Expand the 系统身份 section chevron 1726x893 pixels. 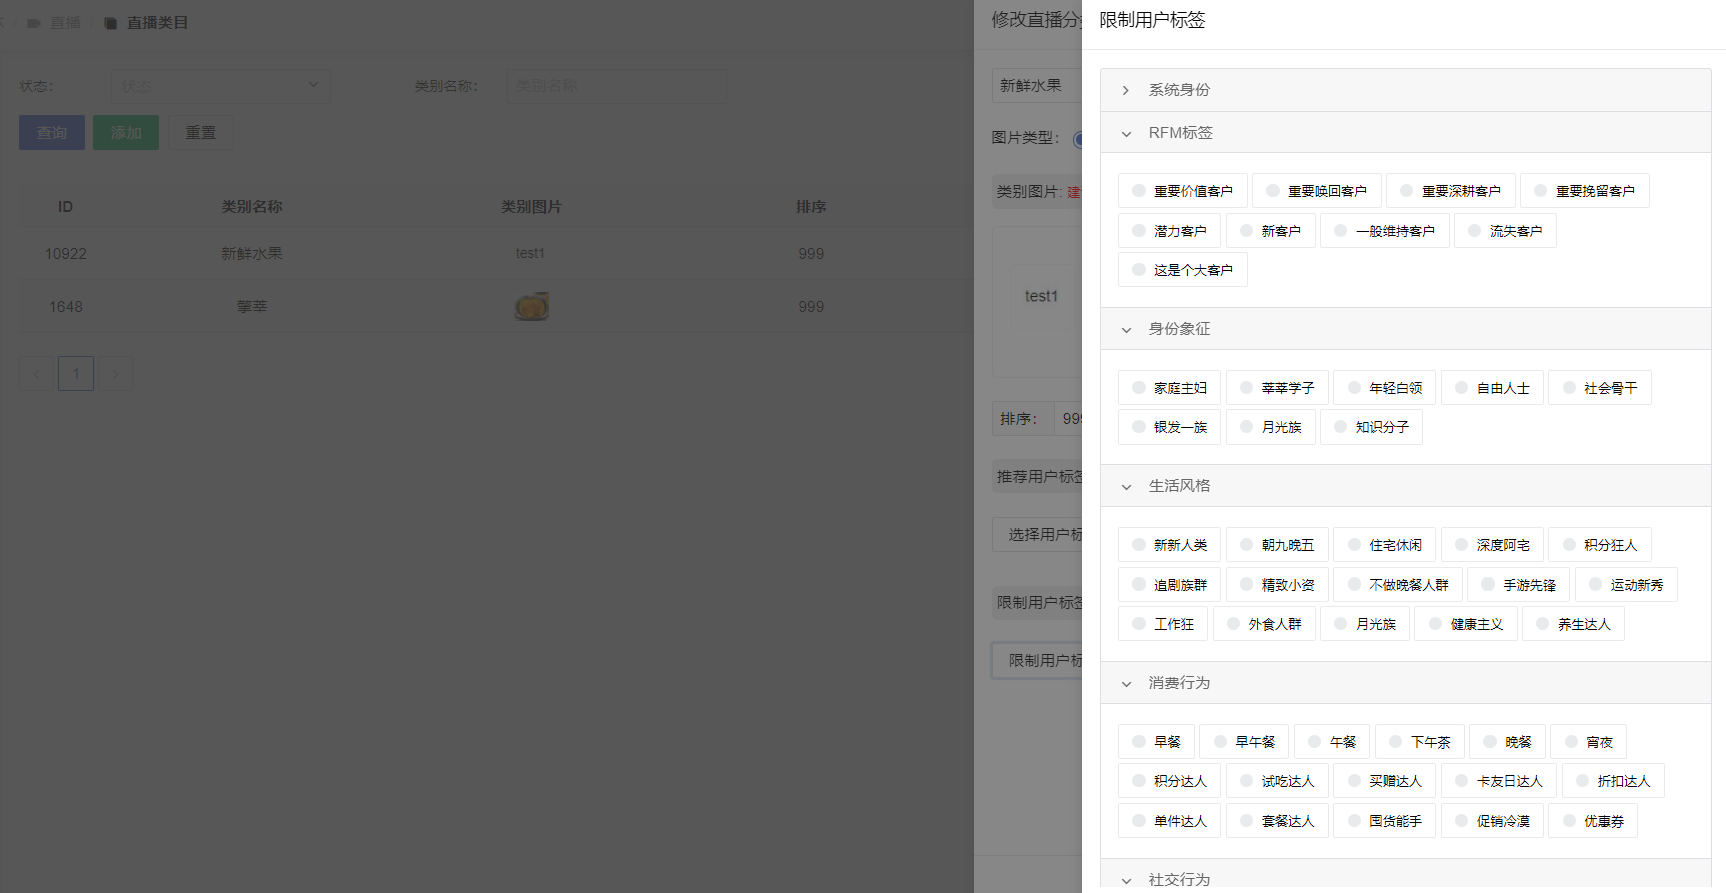(1126, 90)
